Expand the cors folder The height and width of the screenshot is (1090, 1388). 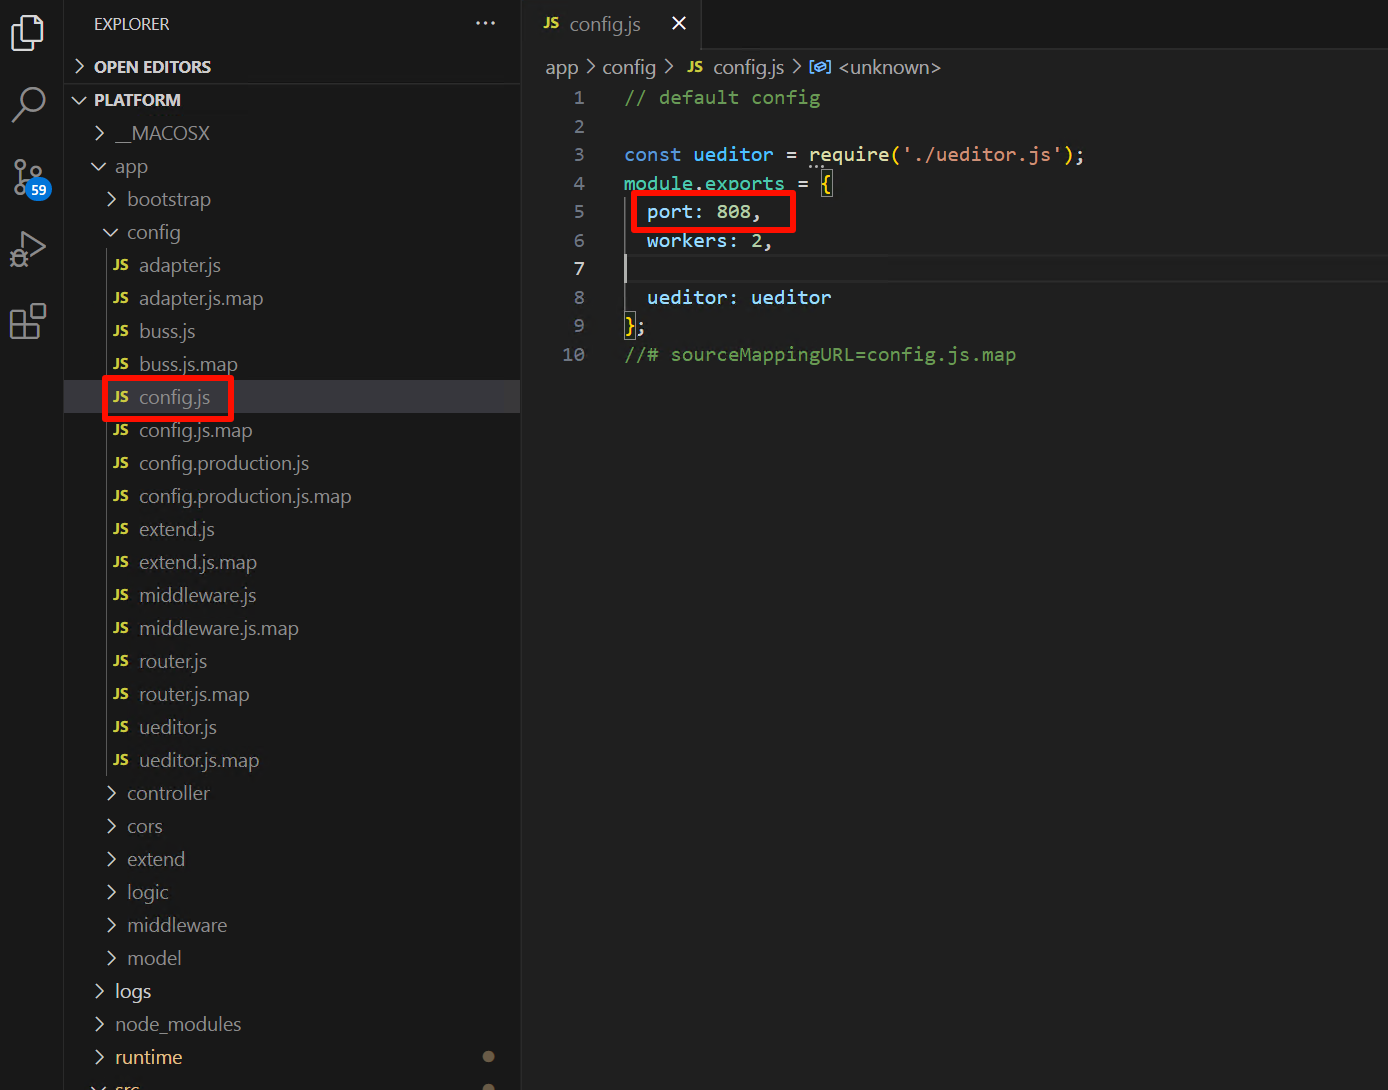292,826
